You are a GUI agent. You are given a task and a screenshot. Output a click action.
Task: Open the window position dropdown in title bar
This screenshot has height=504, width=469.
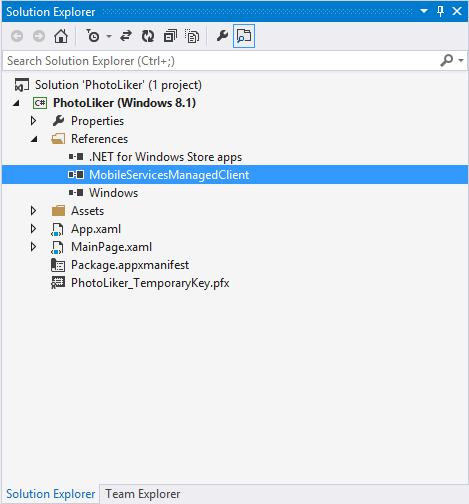[424, 11]
